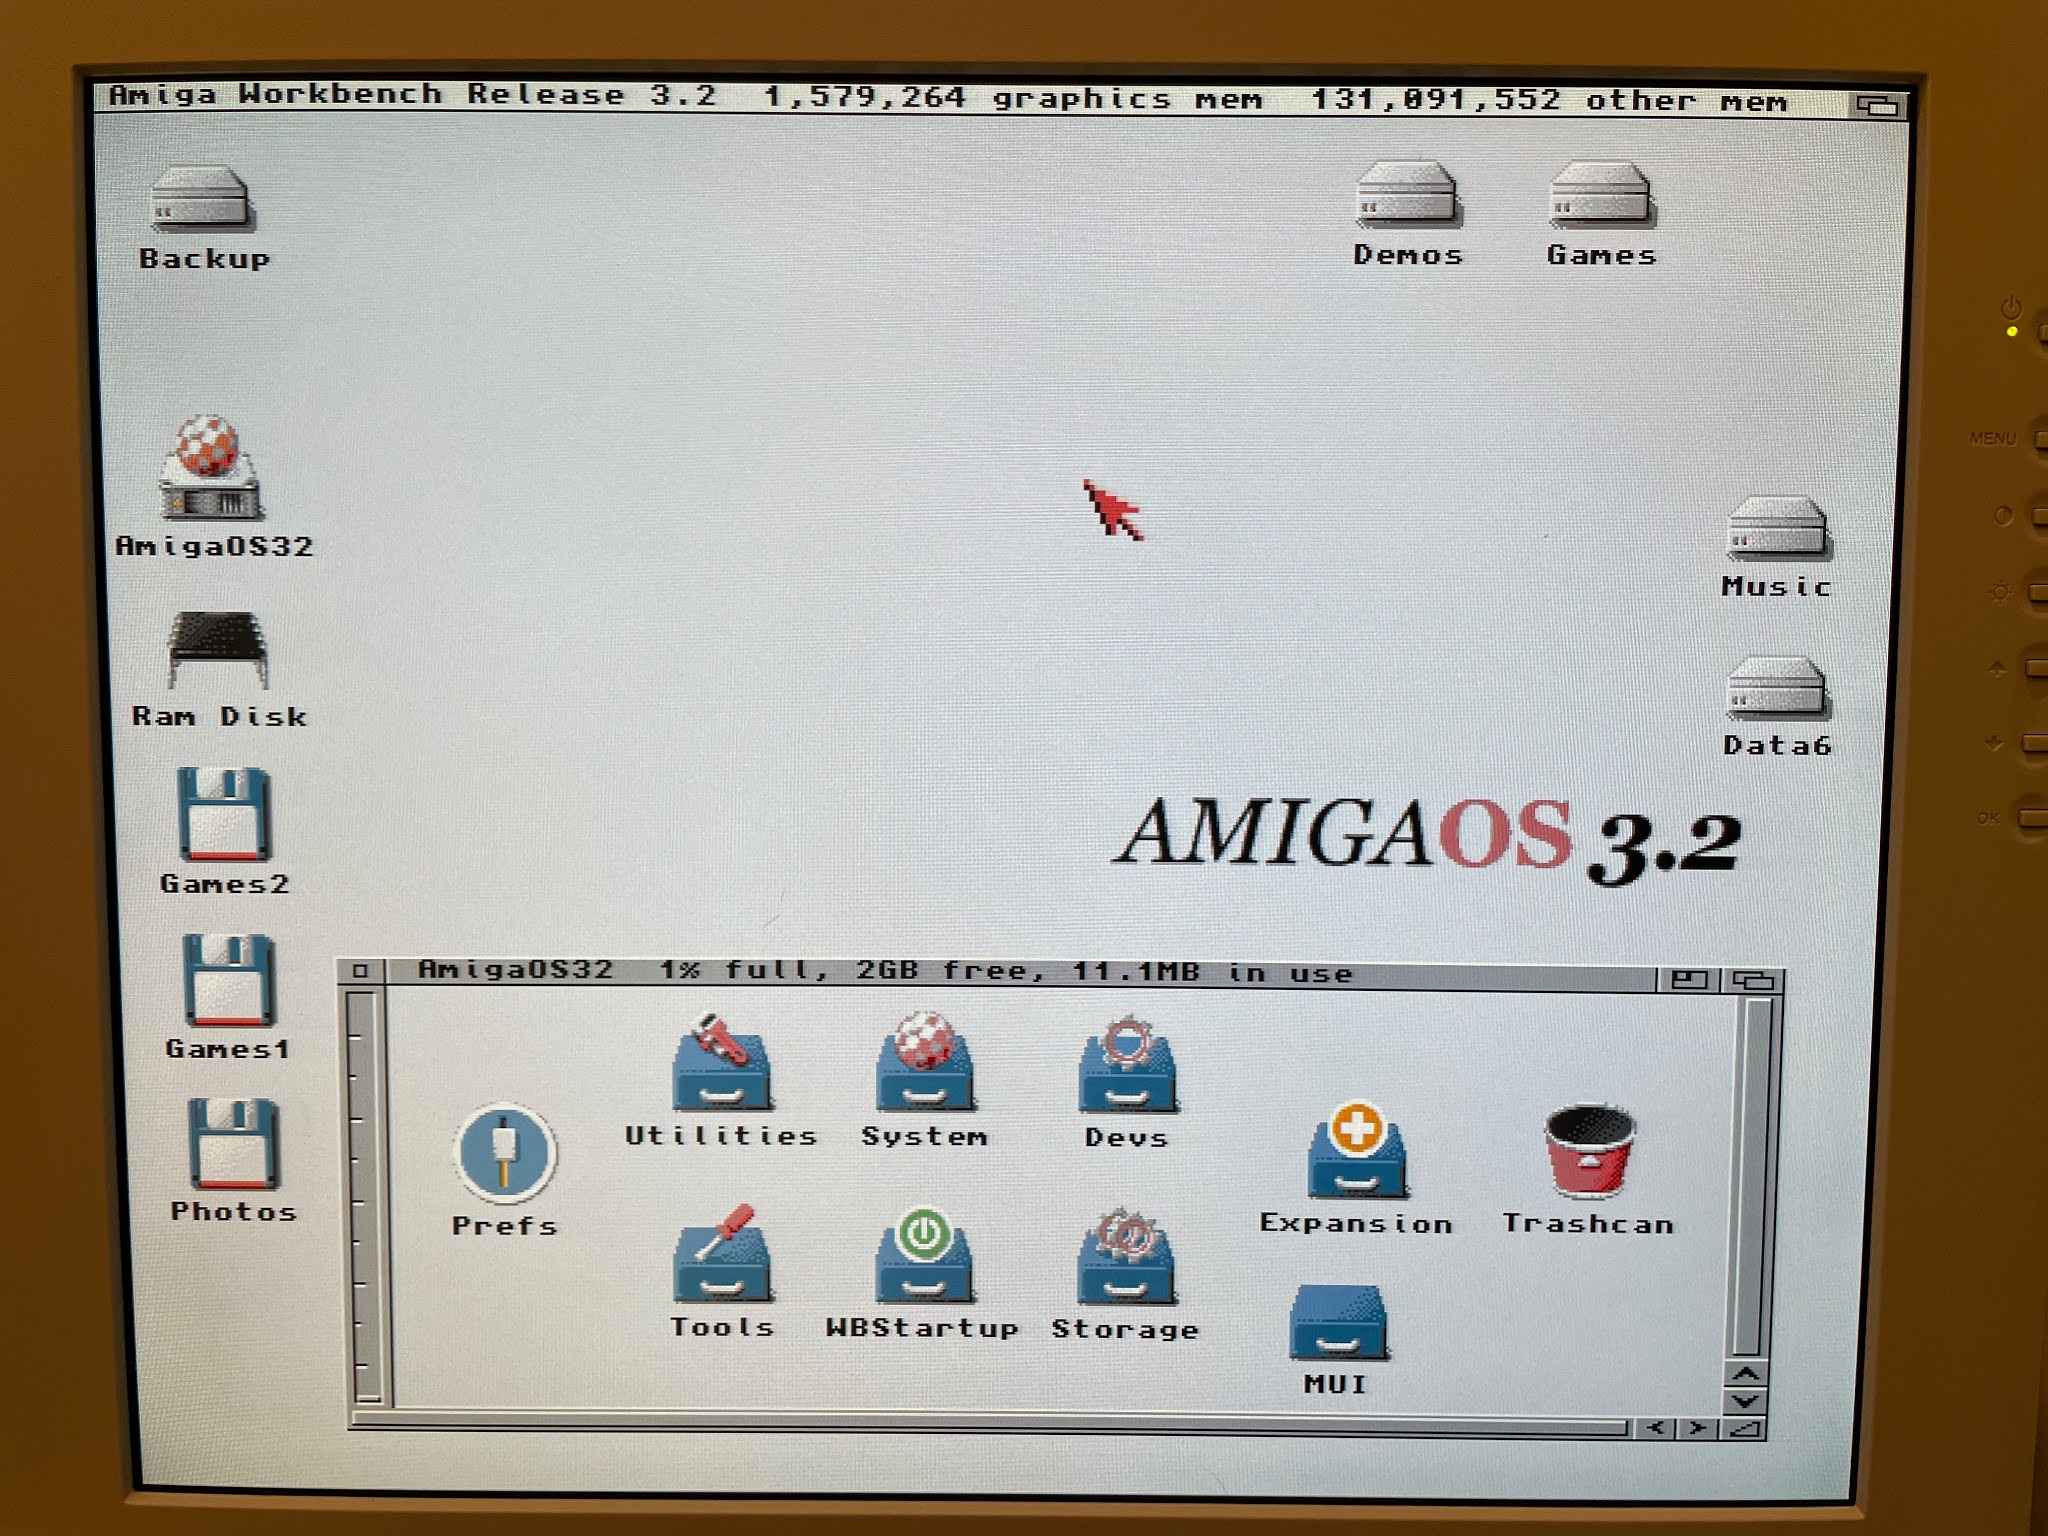The image size is (2048, 1536).
Task: Click the AmigaOS32 window depth gadget
Action: click(1752, 980)
